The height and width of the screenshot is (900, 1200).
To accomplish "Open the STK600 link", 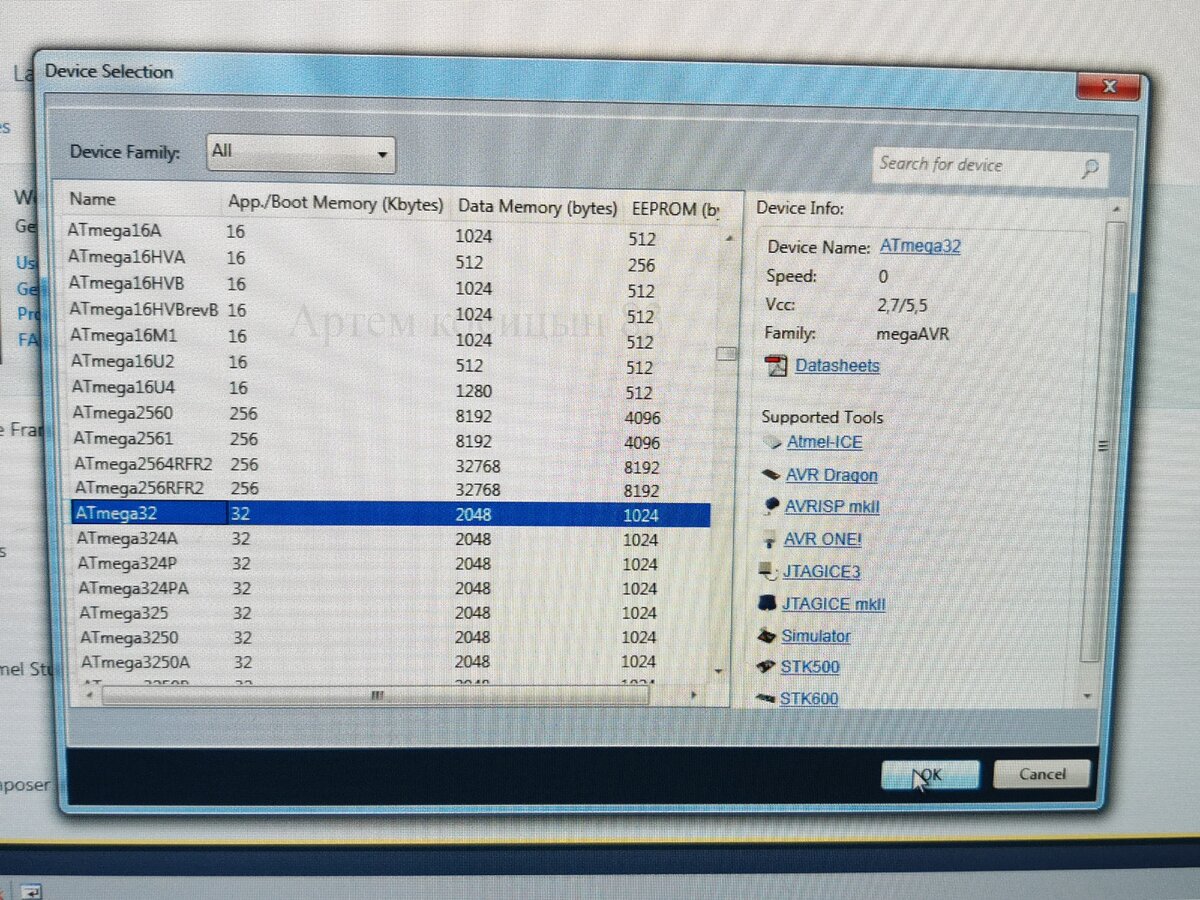I will coord(809,698).
